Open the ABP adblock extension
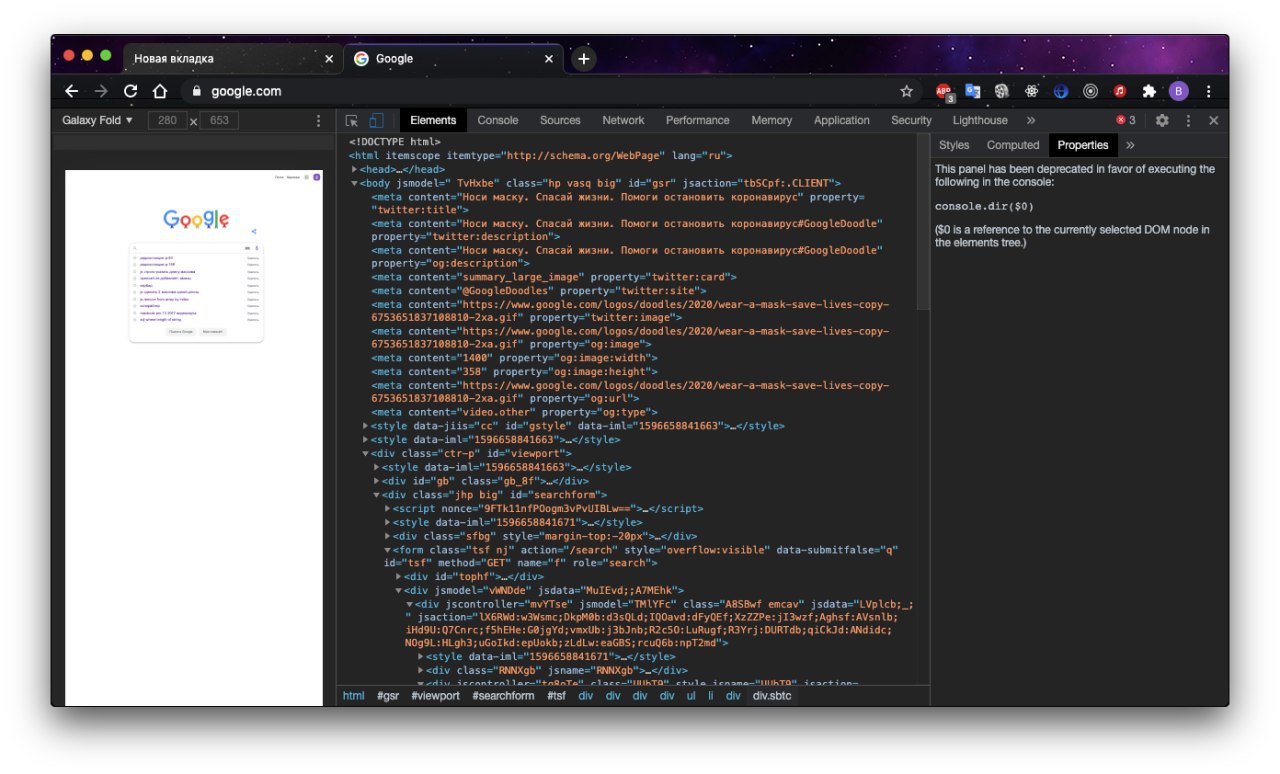The image size is (1280, 774). pos(943,91)
